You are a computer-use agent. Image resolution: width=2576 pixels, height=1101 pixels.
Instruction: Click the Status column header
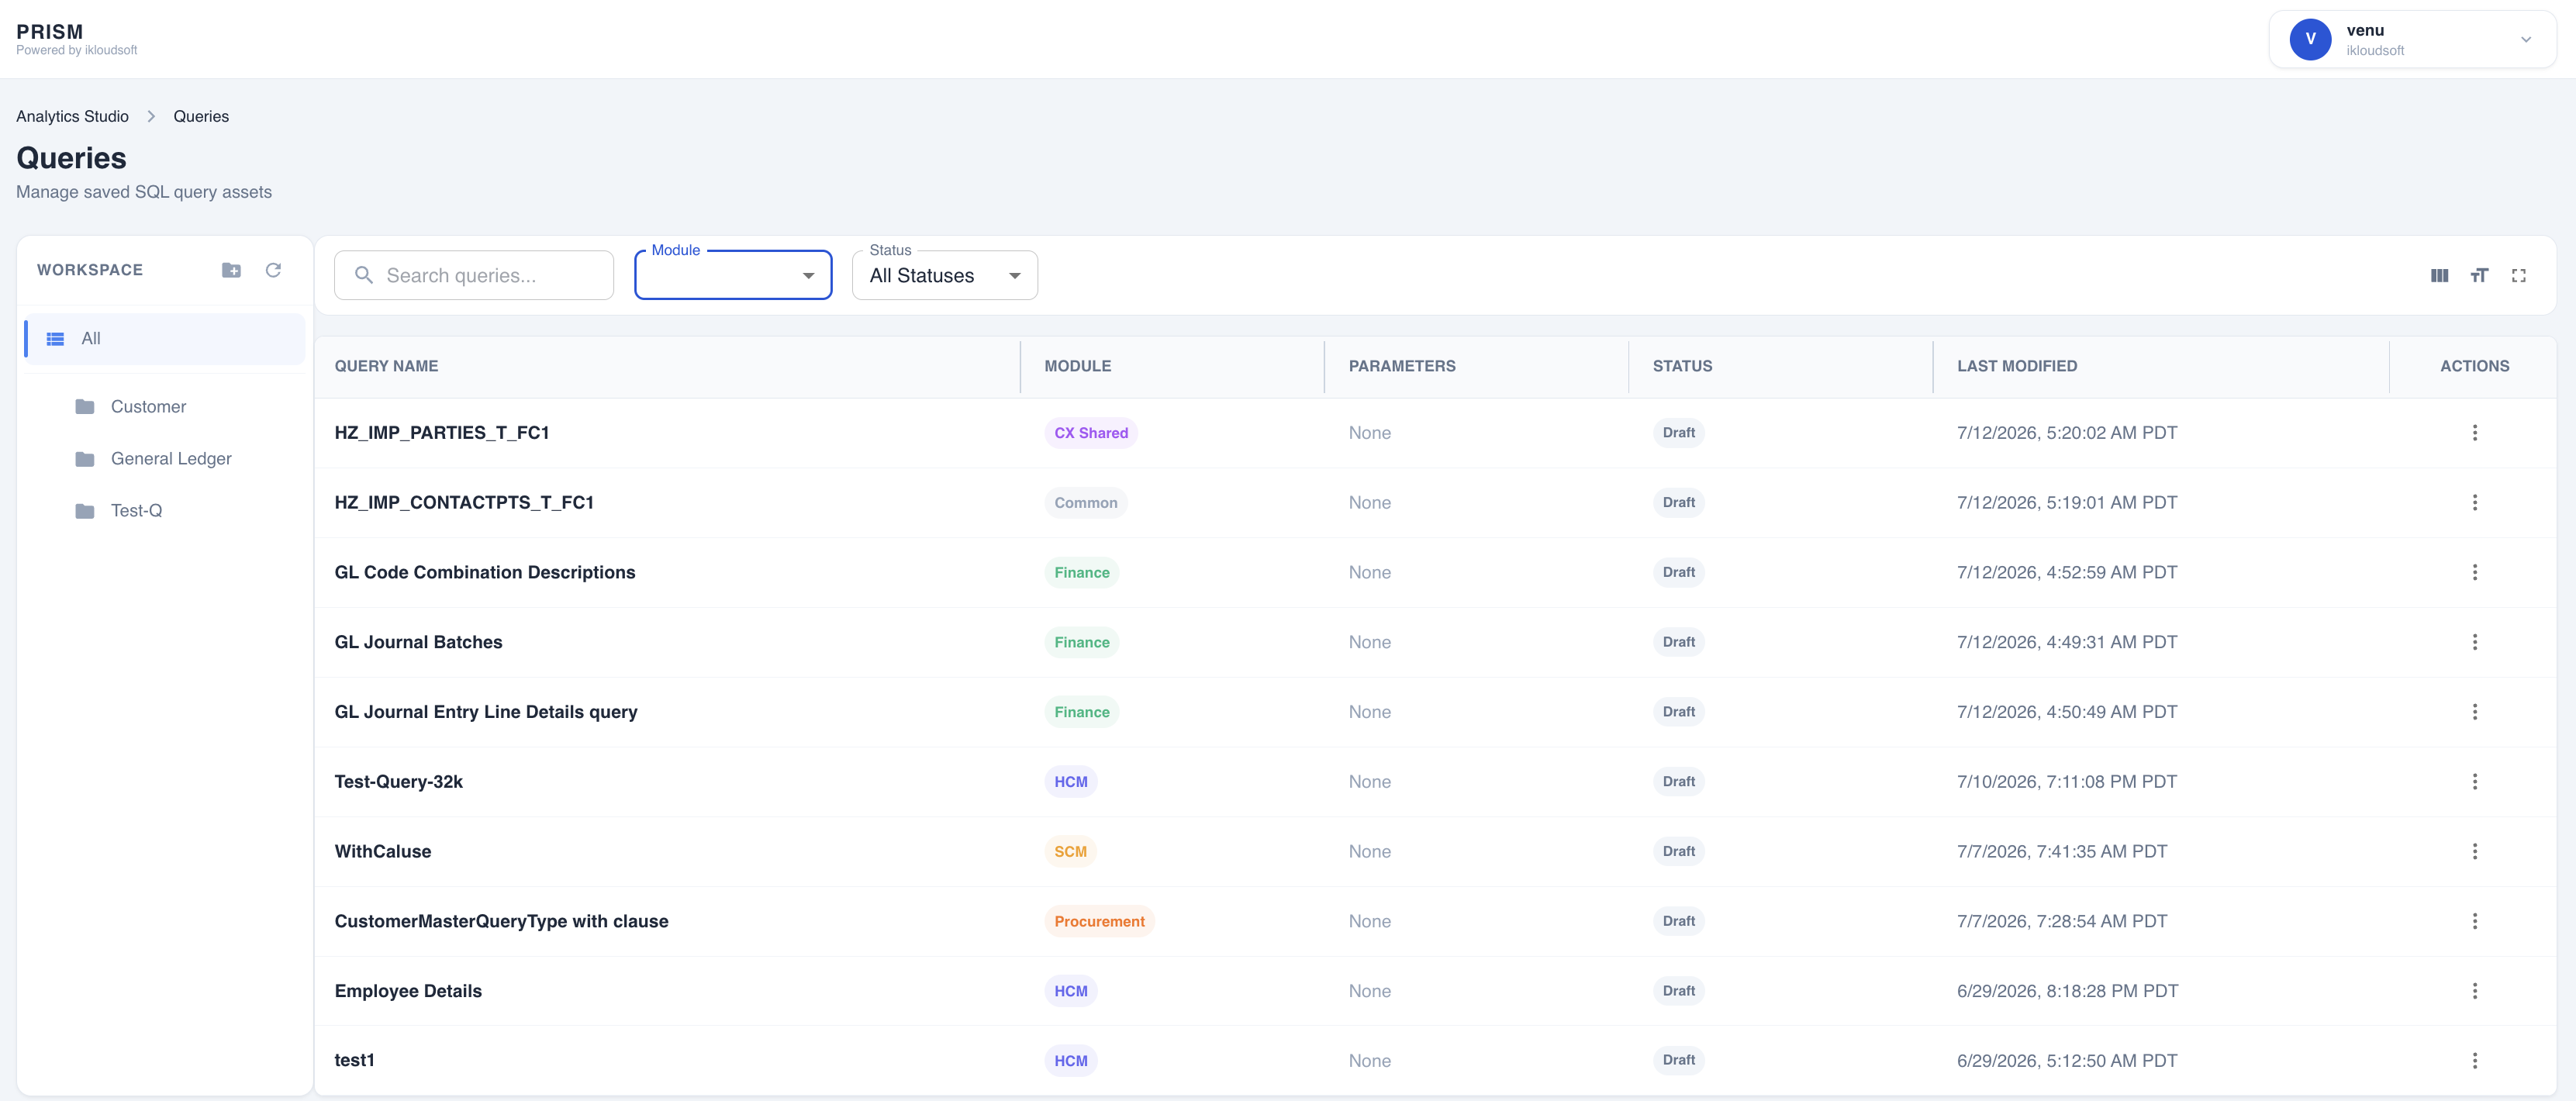coord(1682,366)
